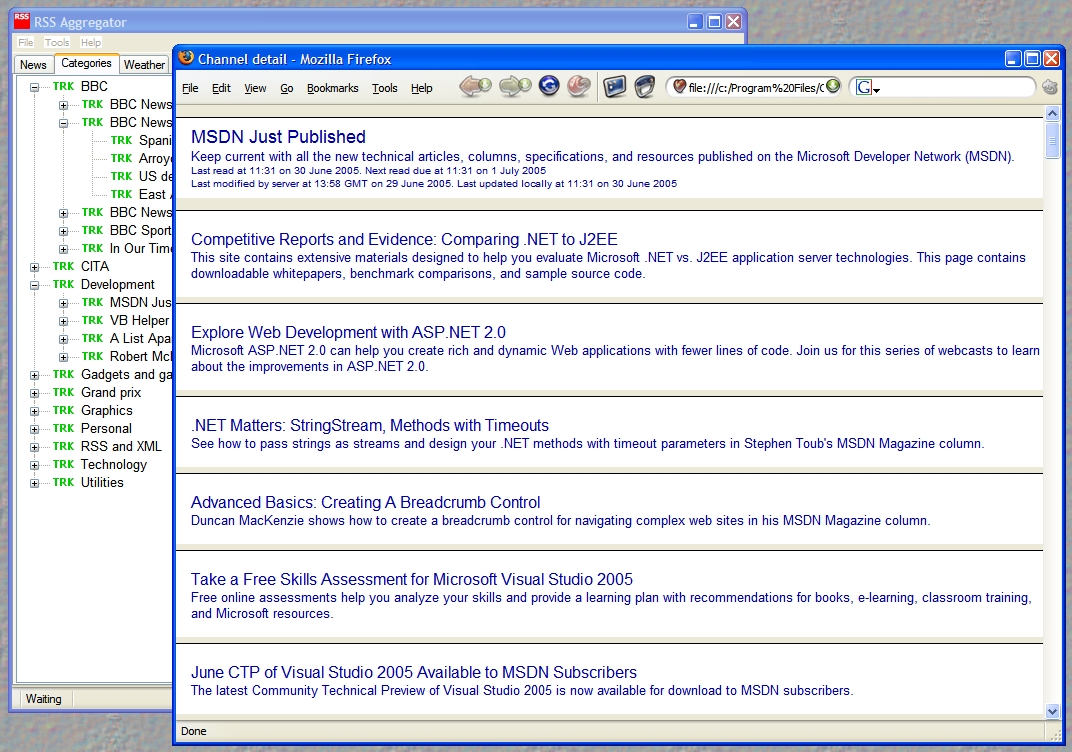Image resolution: width=1072 pixels, height=752 pixels.
Task: Open the Edit menu in Firefox
Action: (x=221, y=88)
